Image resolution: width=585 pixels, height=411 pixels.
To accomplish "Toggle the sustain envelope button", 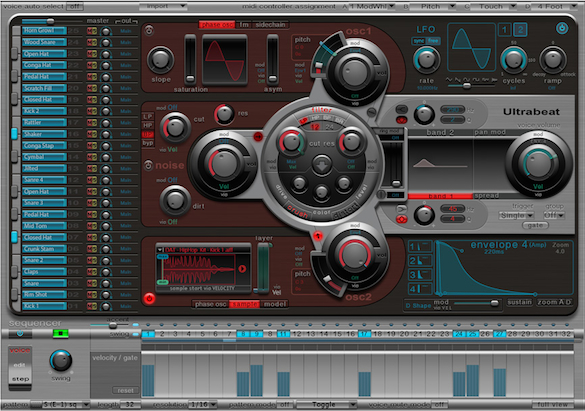I will pyautogui.click(x=519, y=302).
